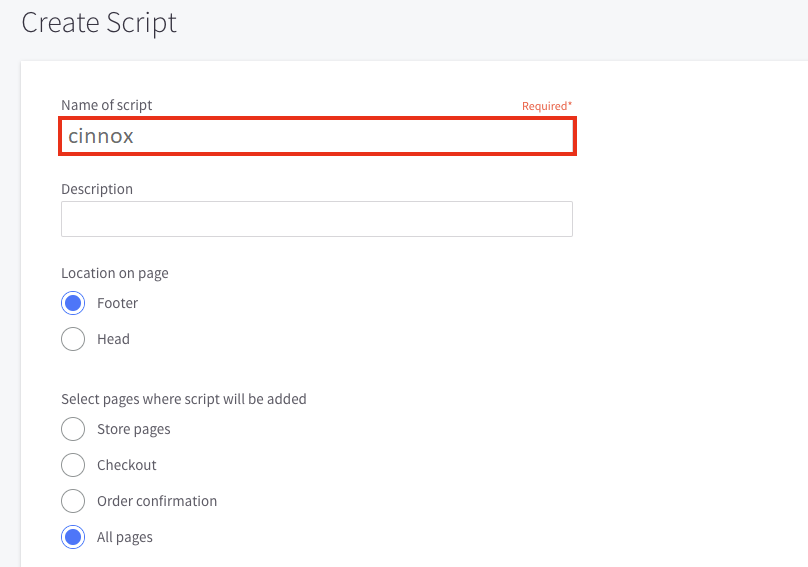Select the Footer radio button

point(73,303)
